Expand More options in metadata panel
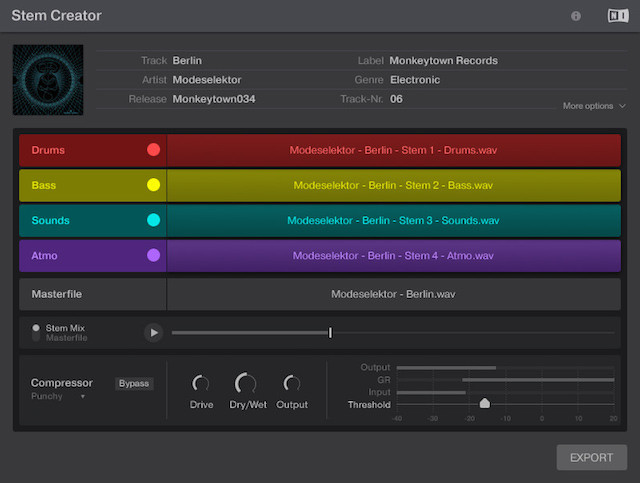The height and width of the screenshot is (483, 640). click(x=594, y=105)
